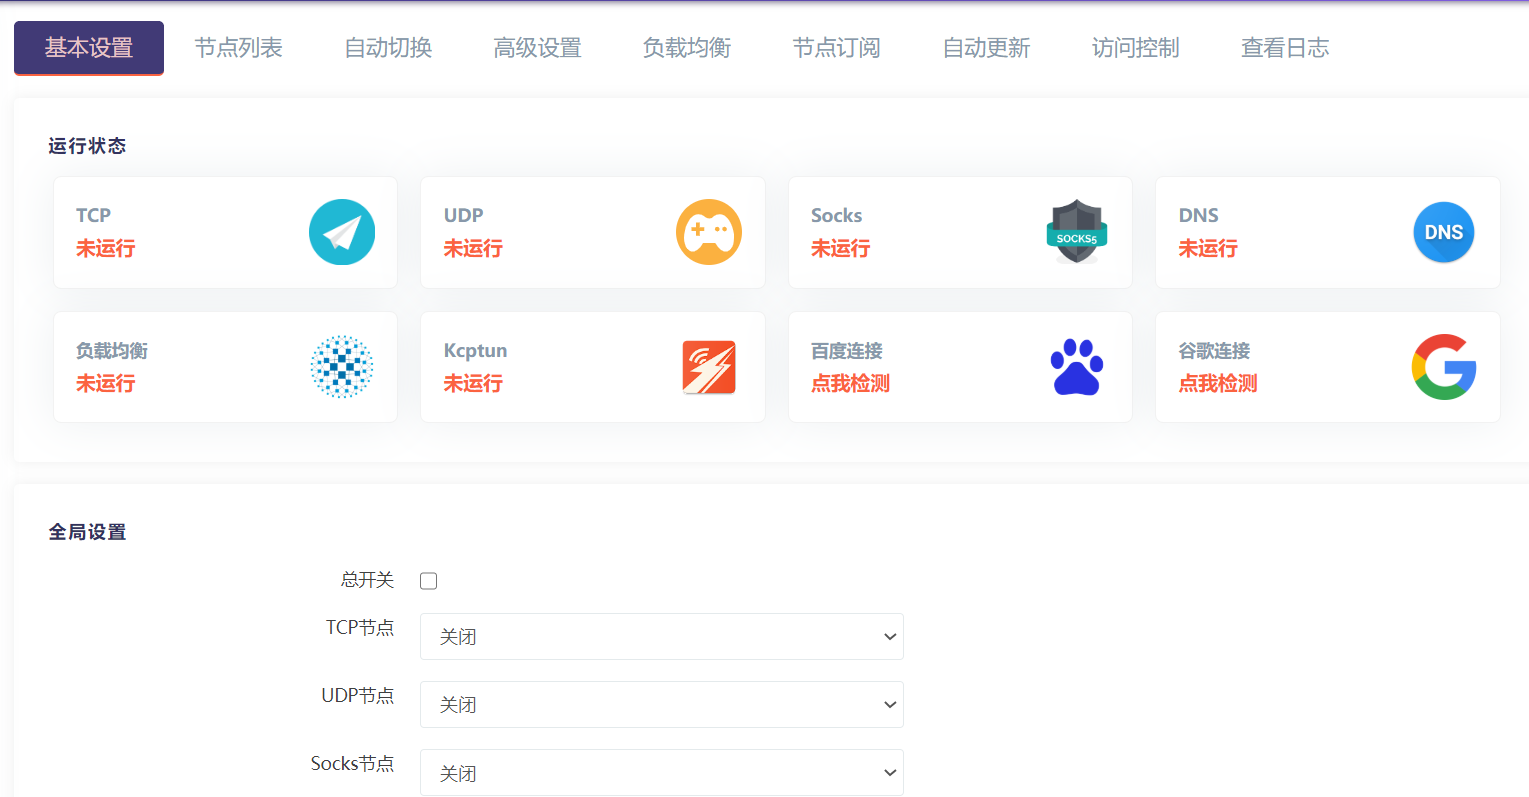
Task: Open the 高级设置 tab
Action: coord(537,47)
